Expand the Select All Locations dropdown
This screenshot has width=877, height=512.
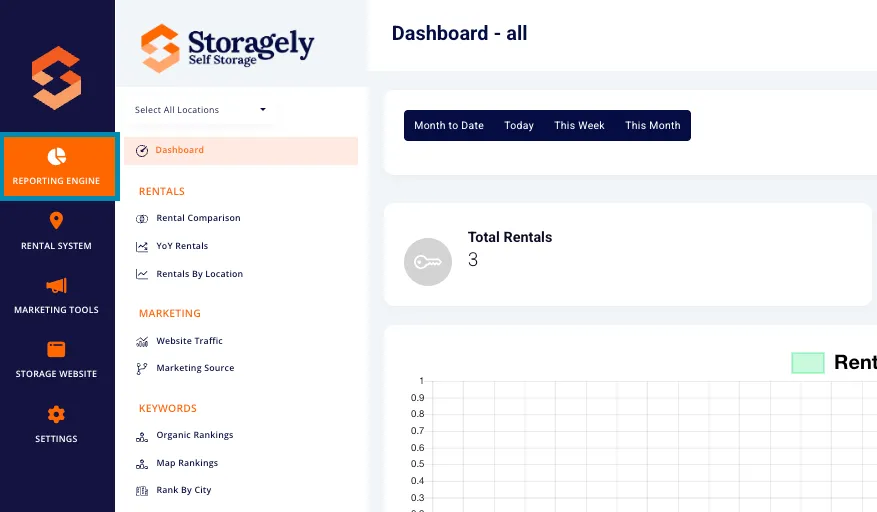[200, 110]
